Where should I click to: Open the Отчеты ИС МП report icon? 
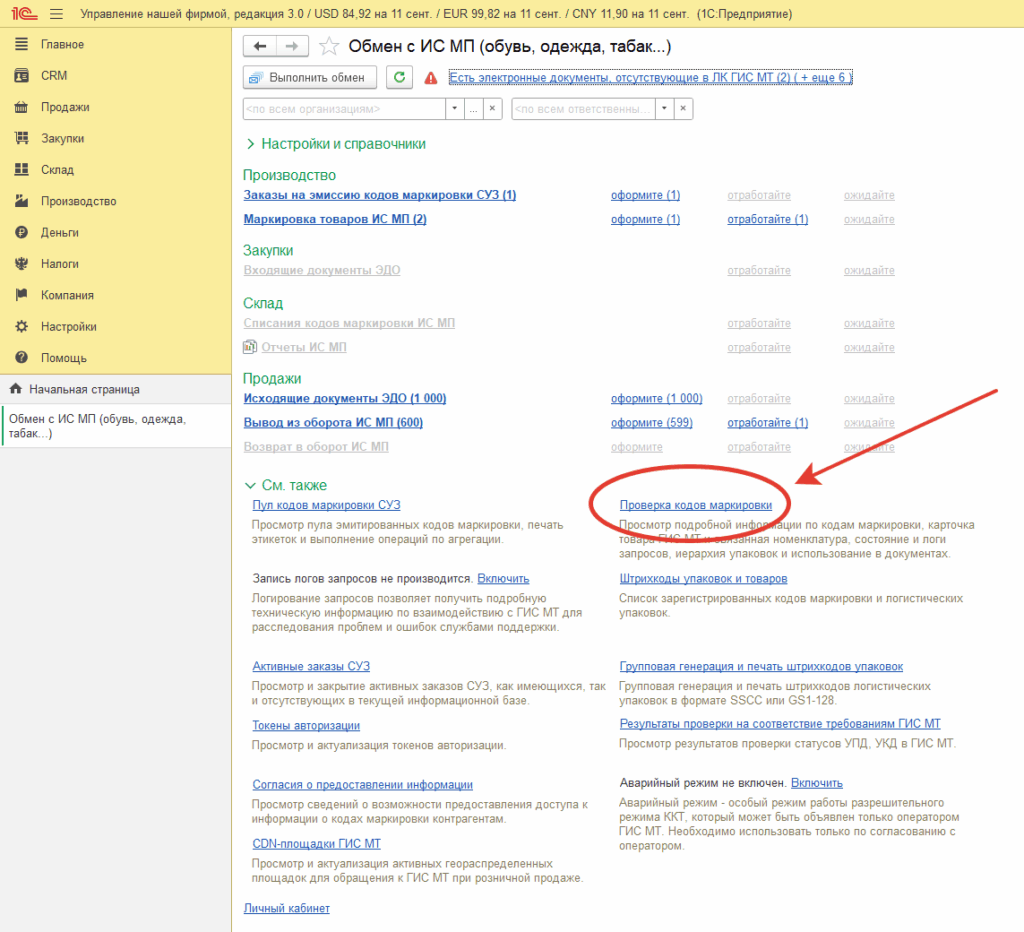click(249, 347)
